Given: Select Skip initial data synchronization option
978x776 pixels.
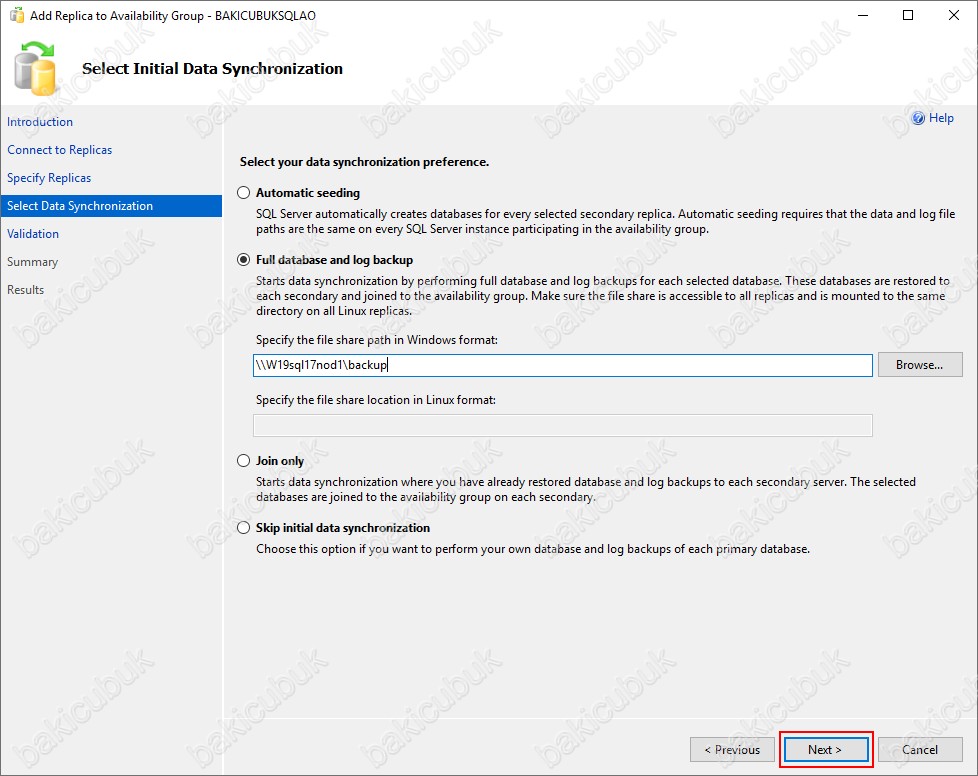Looking at the screenshot, I should click(243, 528).
